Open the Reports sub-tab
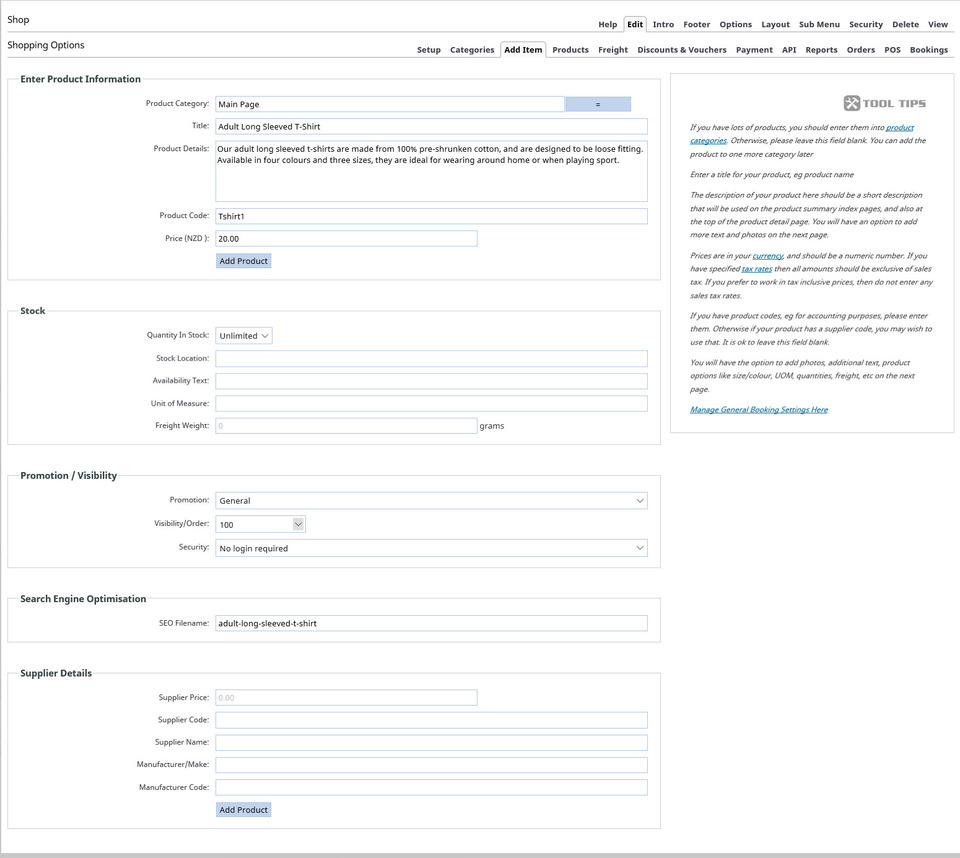This screenshot has width=960, height=858. point(821,50)
